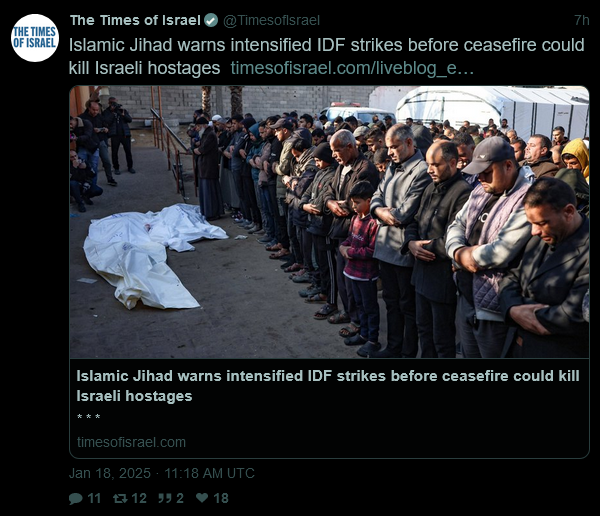Viewport: 600px width, 516px height.
Task: Click the reply speech bubble icon
Action: (76, 498)
